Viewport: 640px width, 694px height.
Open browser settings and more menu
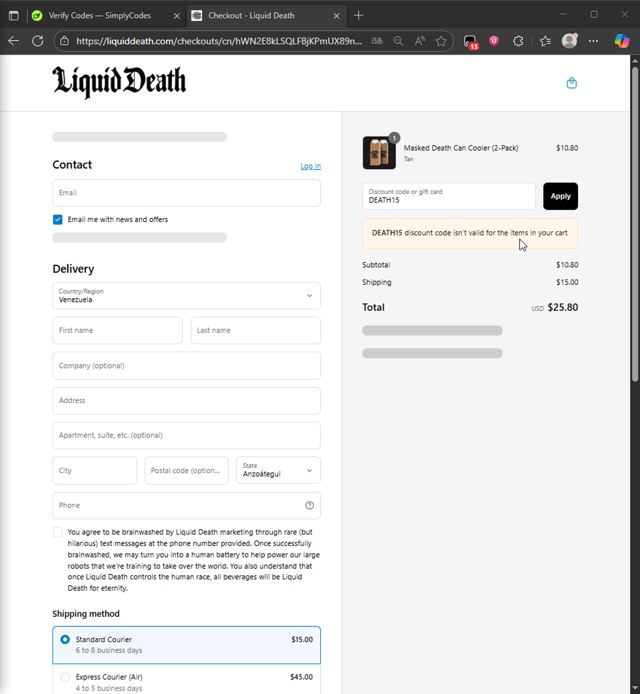coord(594,41)
